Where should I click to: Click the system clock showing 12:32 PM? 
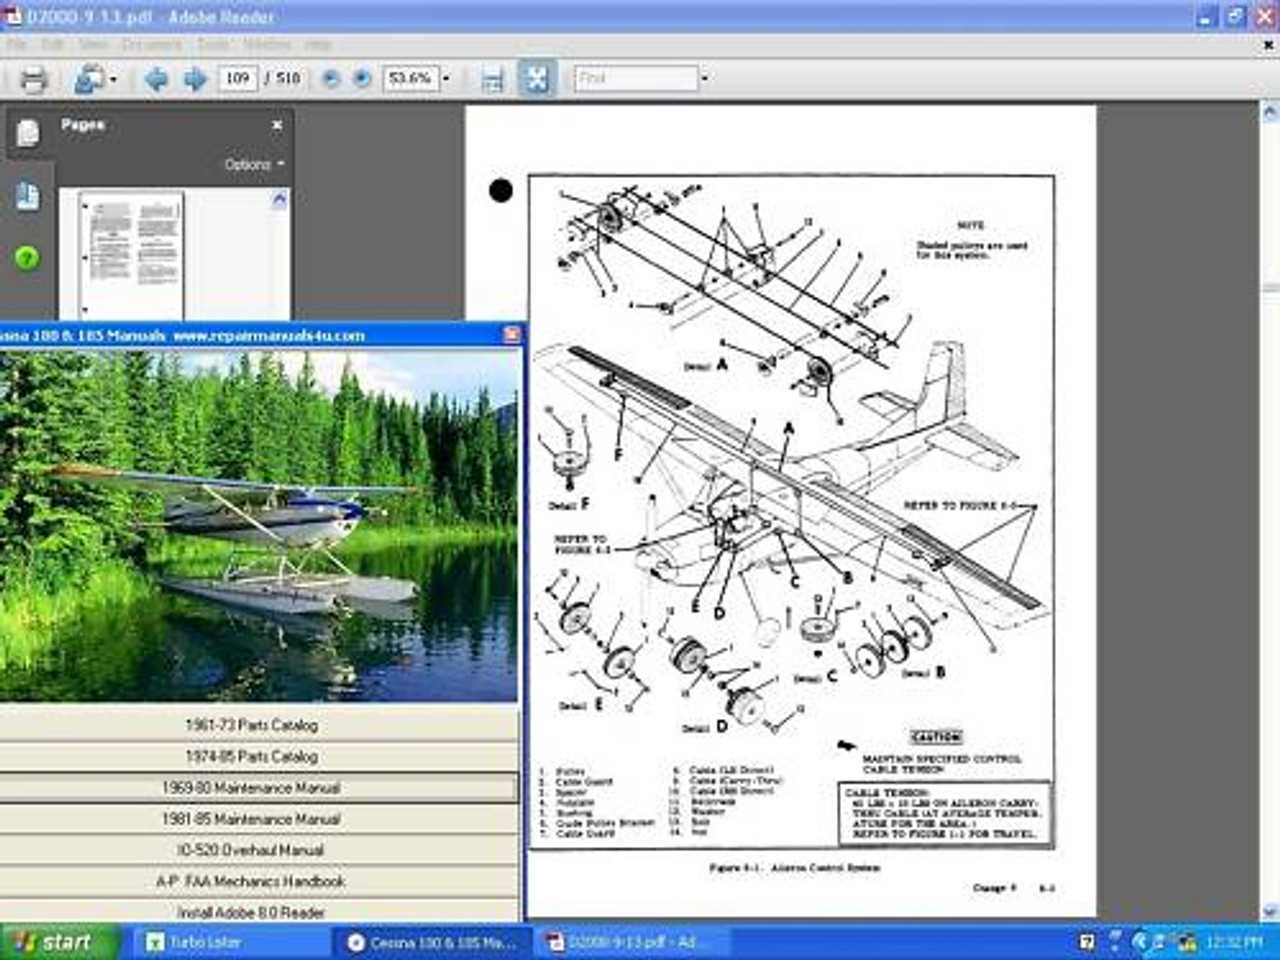(1234, 942)
